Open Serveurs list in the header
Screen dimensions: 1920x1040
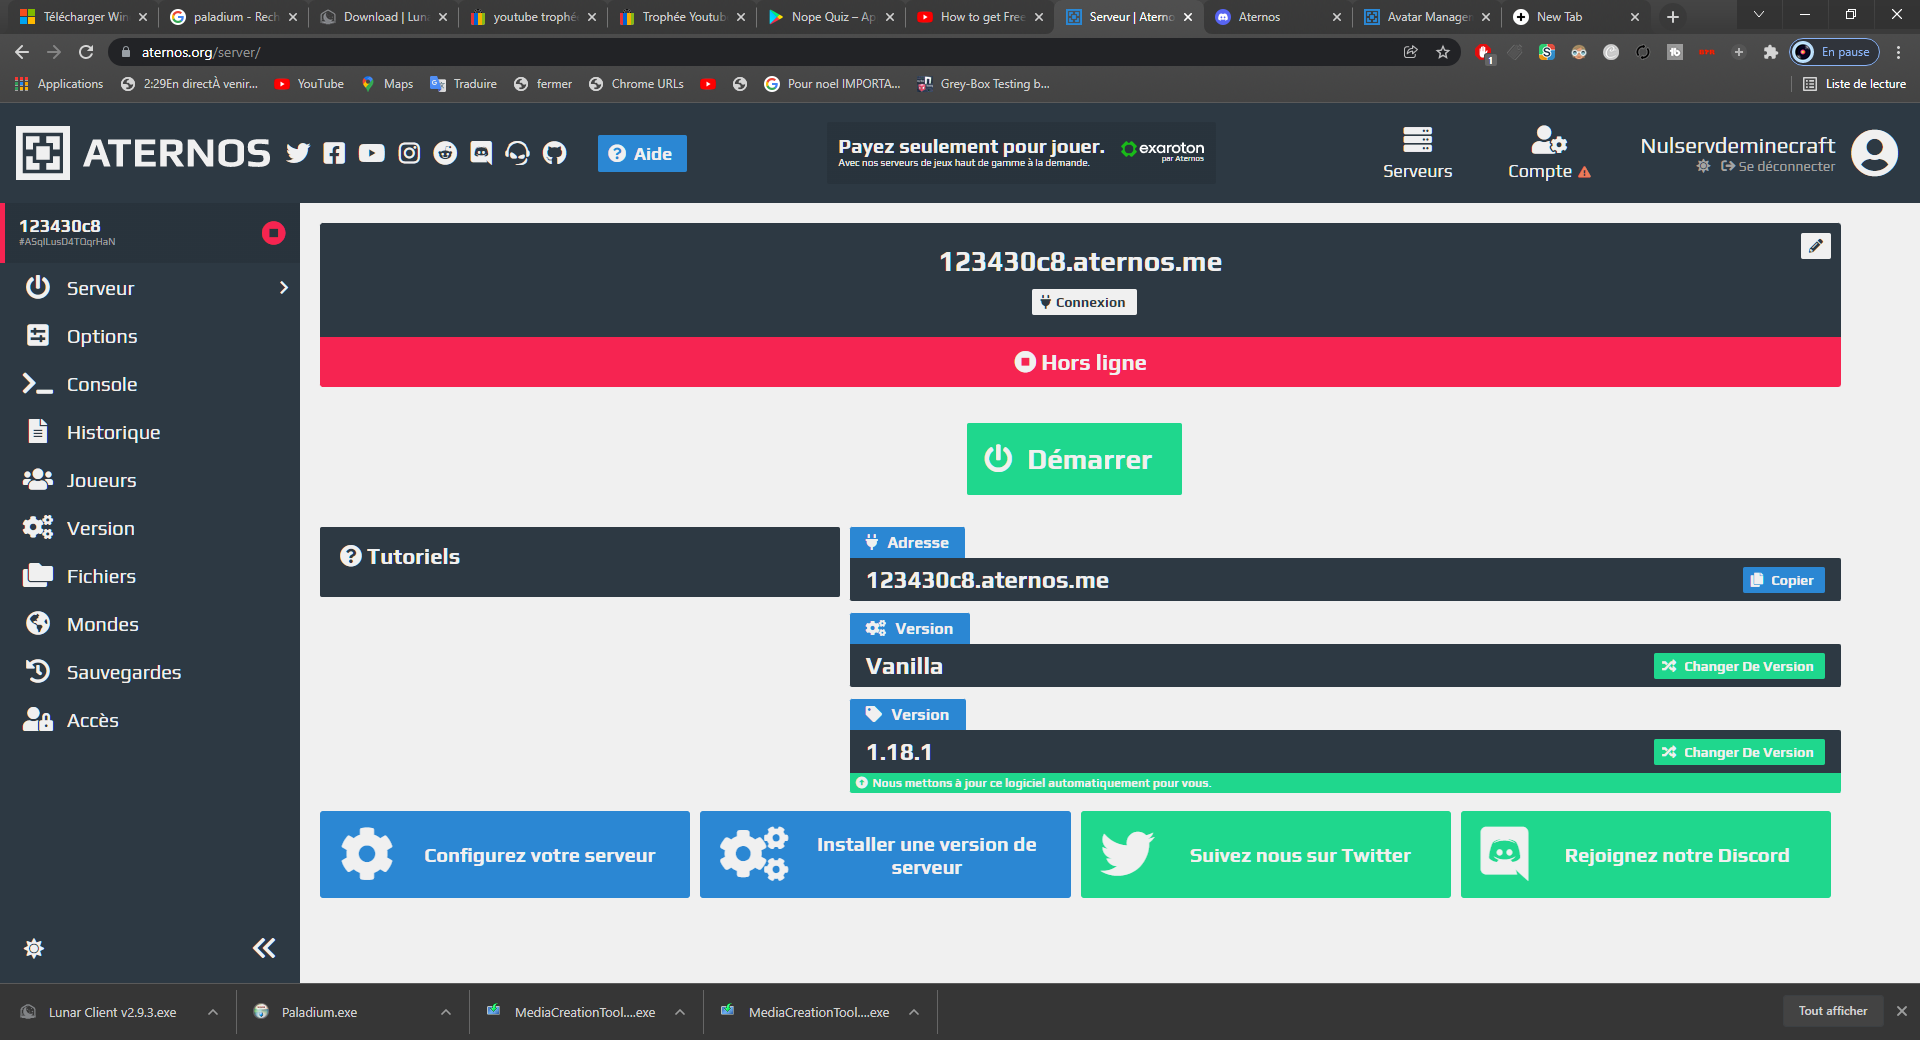pyautogui.click(x=1417, y=153)
